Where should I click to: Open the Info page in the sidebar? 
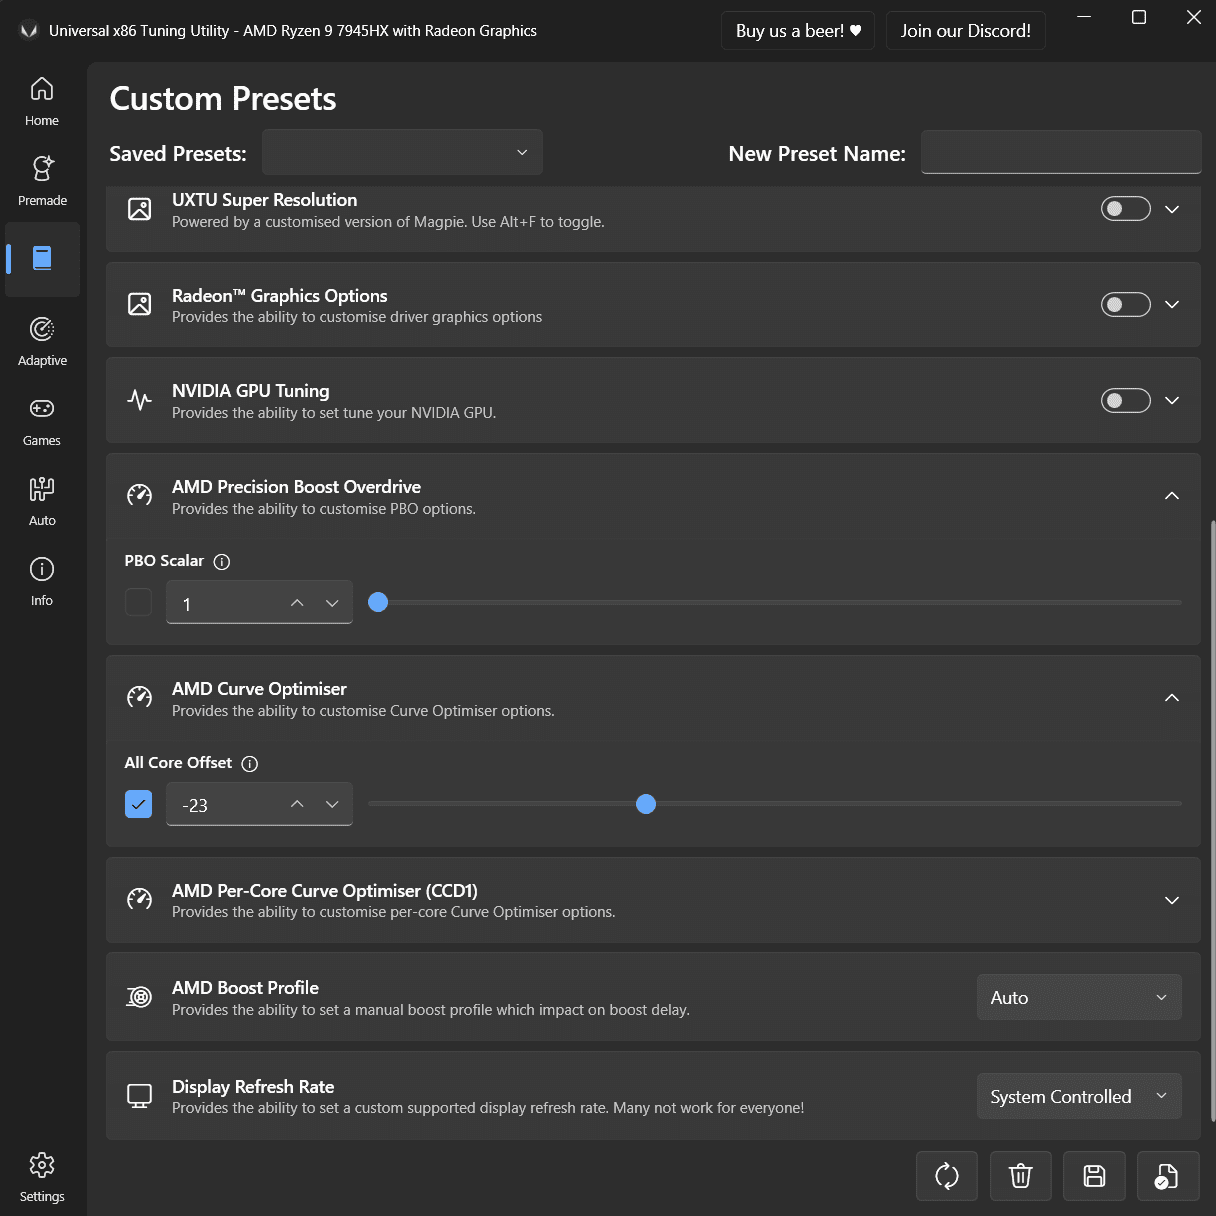click(42, 581)
